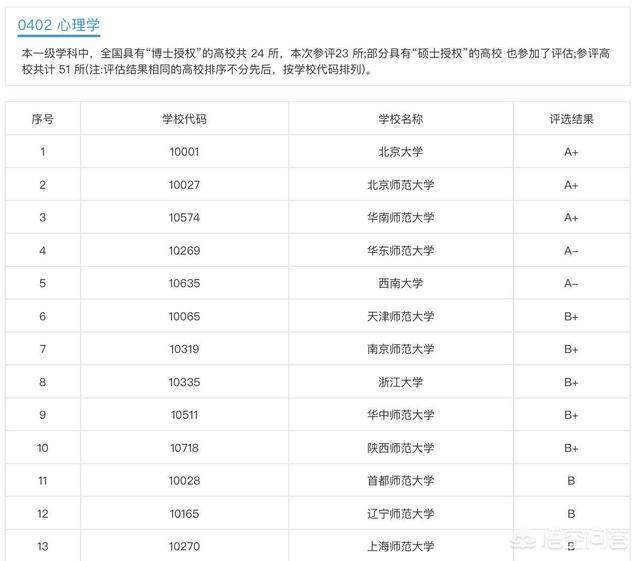The width and height of the screenshot is (640, 561).
Task: Select the 陕西师范大学 cell
Action: (x=400, y=448)
